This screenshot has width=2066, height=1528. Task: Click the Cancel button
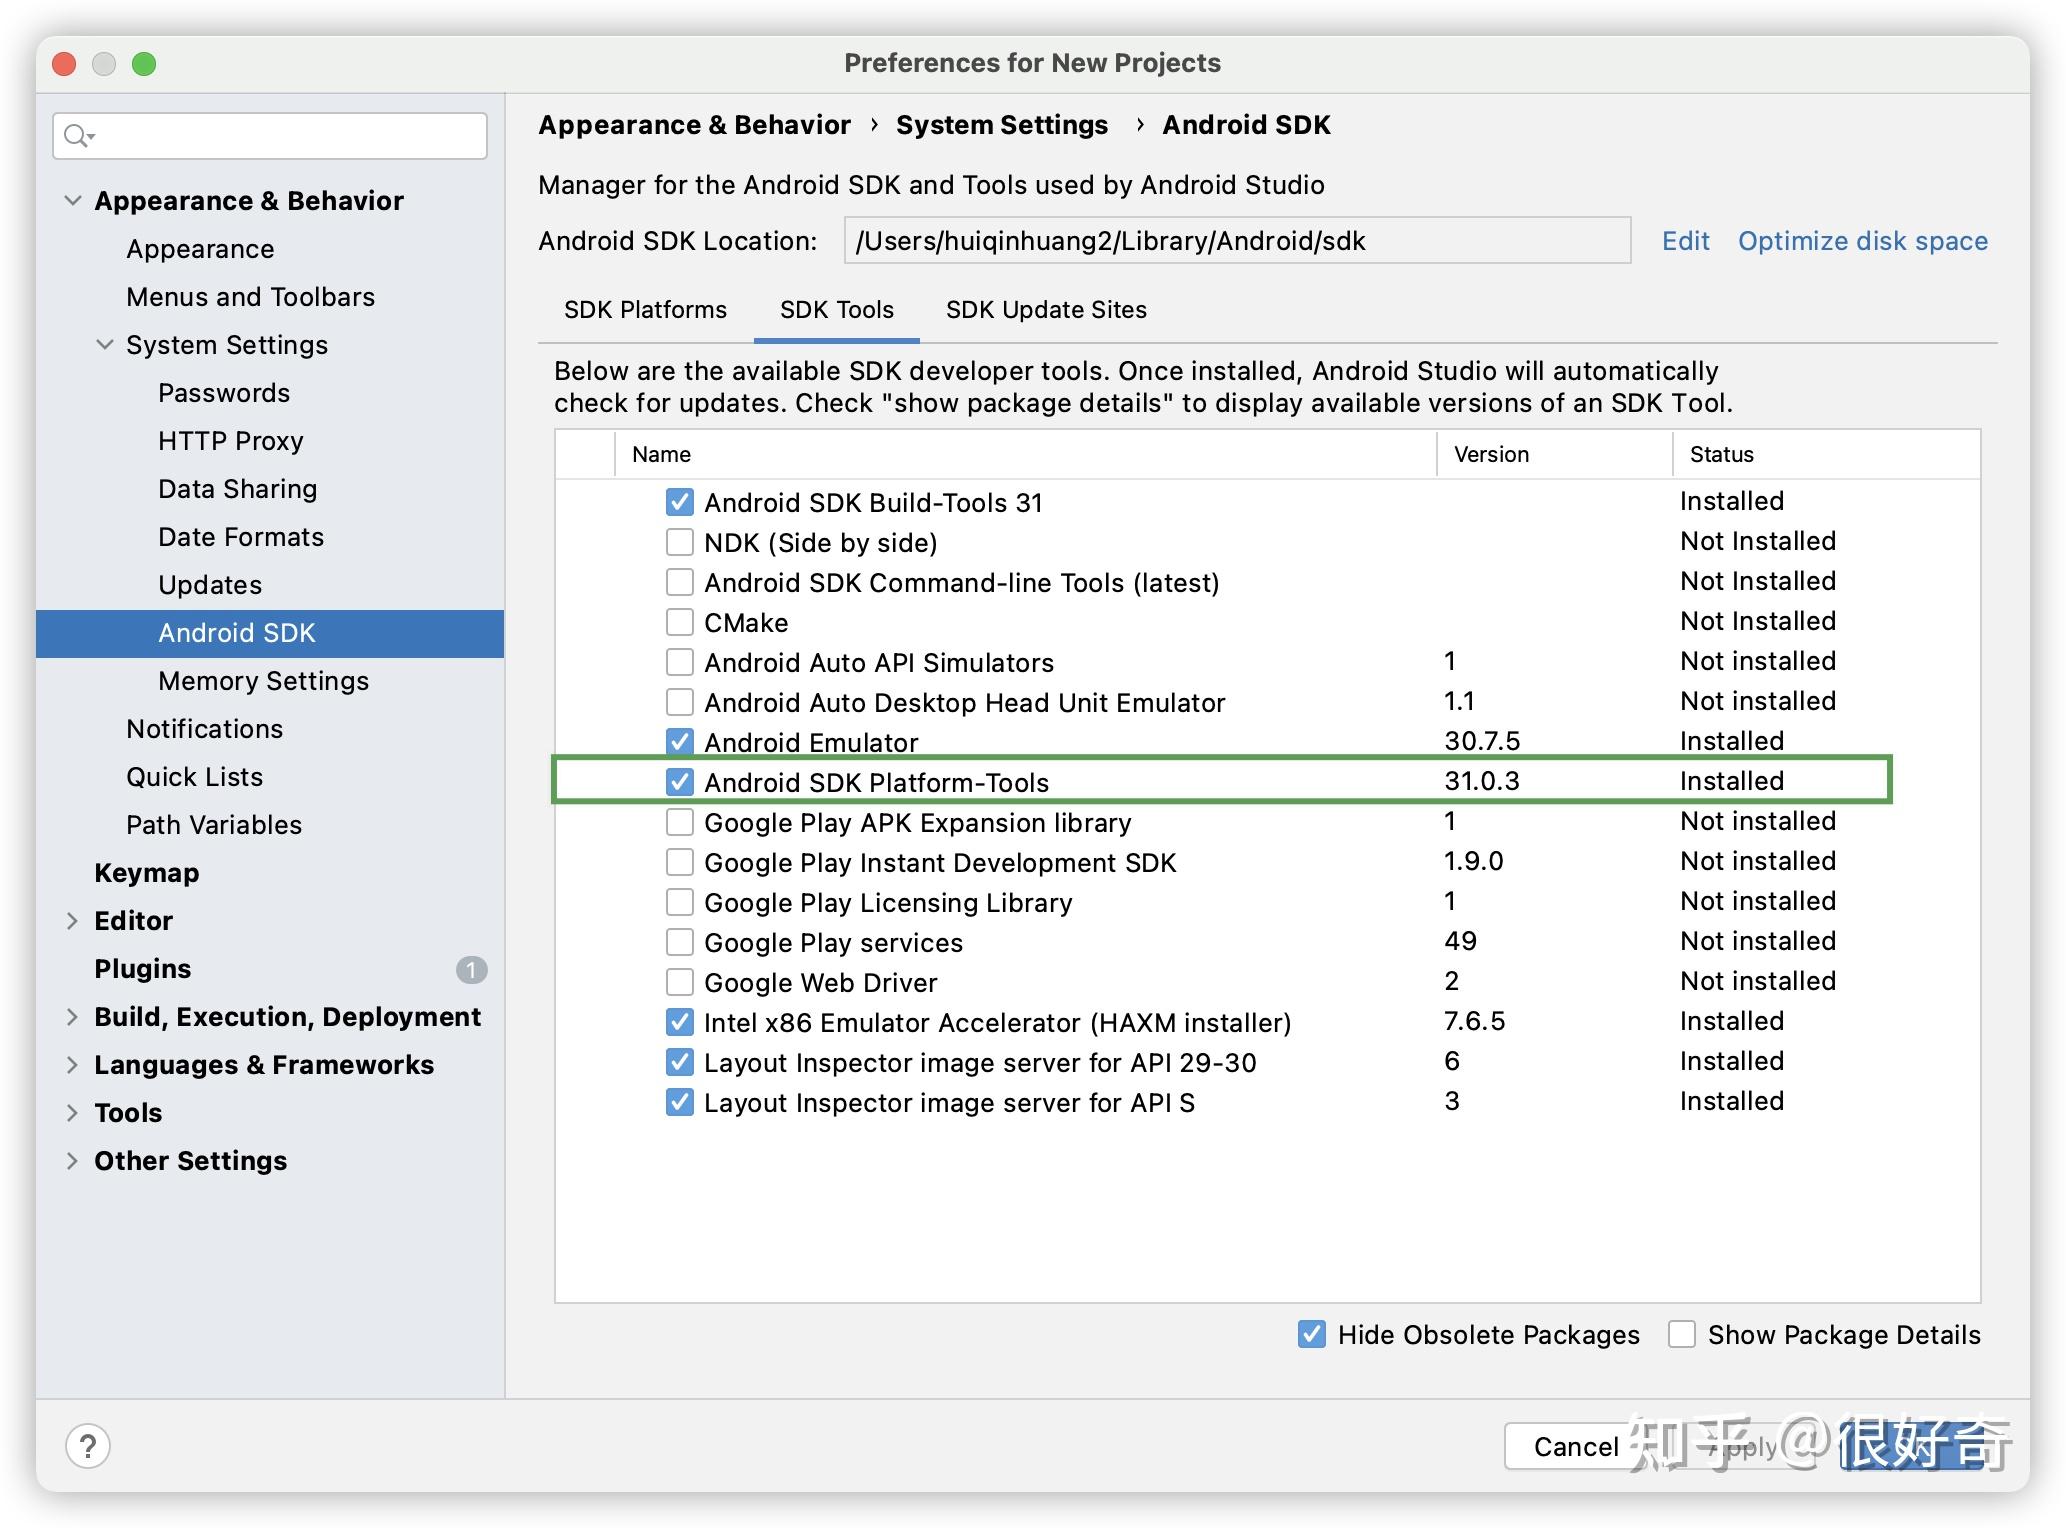[1575, 1446]
